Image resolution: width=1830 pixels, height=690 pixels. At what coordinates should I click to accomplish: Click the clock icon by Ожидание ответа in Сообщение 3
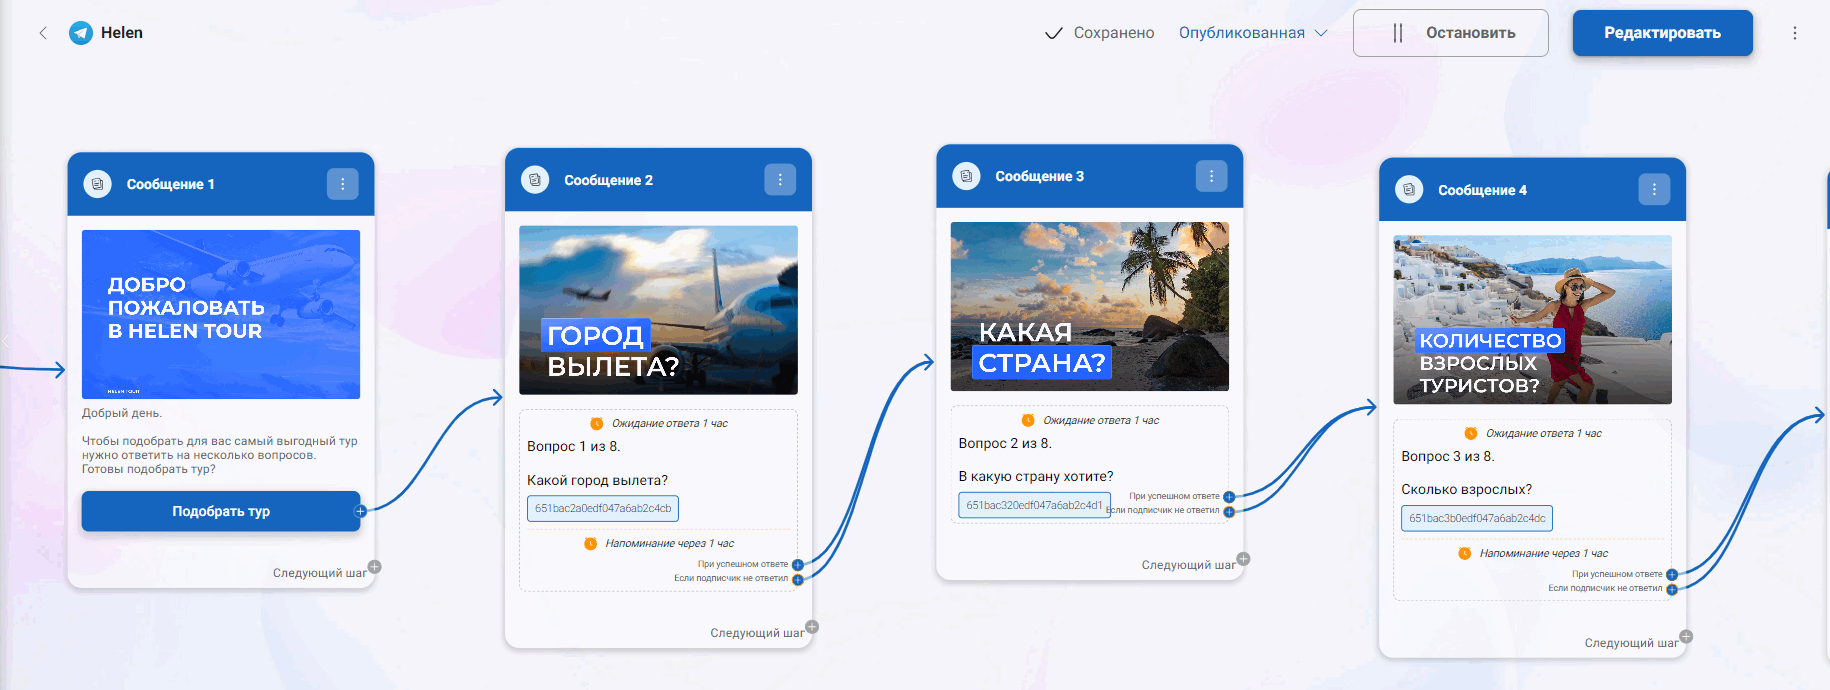(x=1028, y=420)
